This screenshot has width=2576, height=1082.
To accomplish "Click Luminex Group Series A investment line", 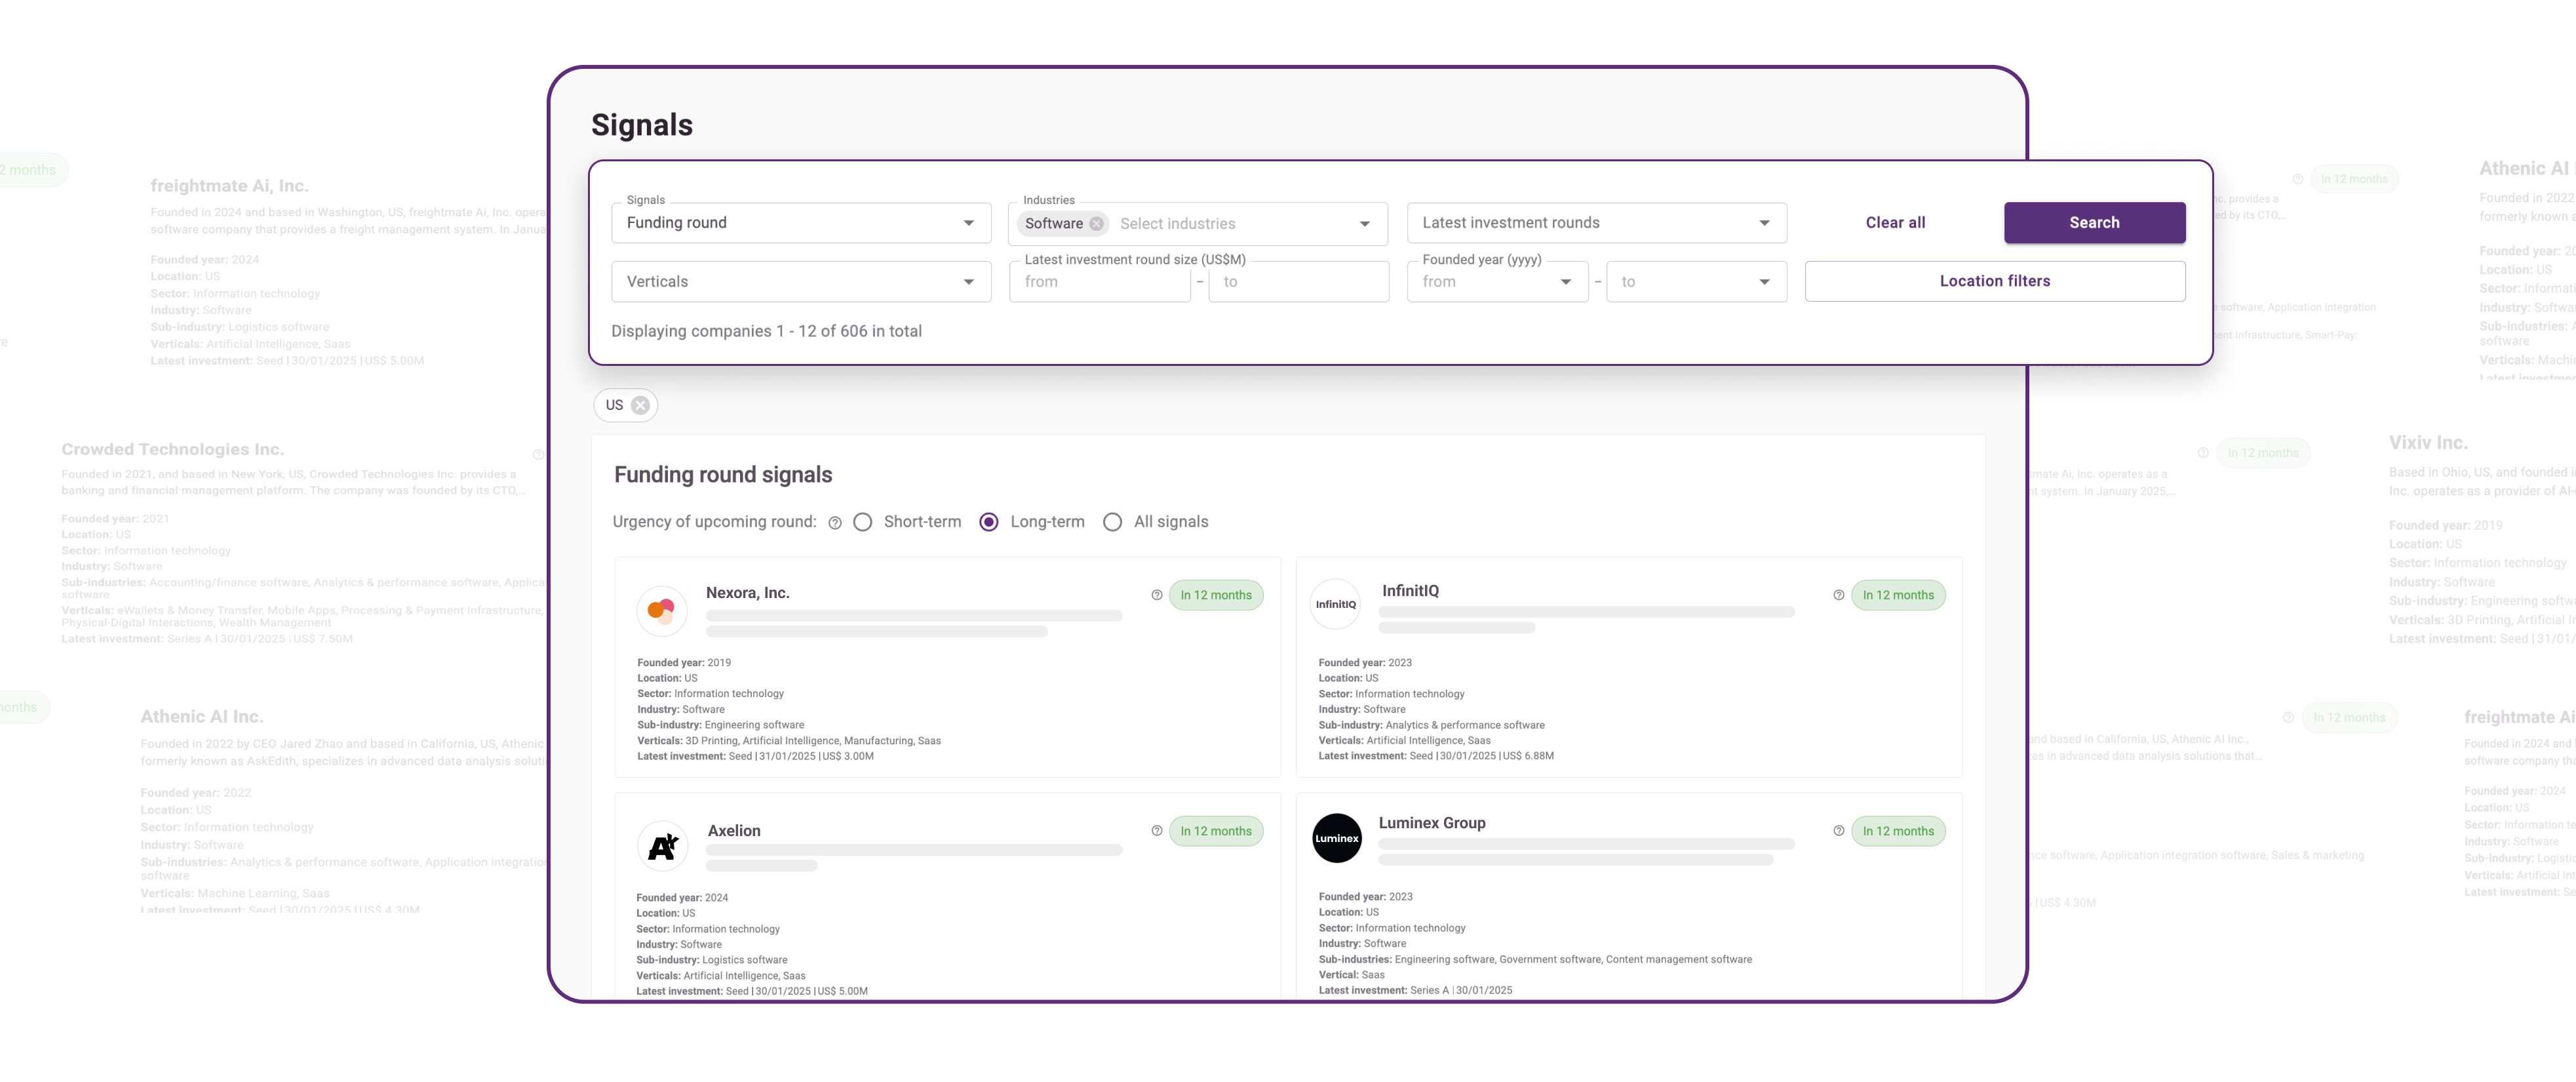I will pyautogui.click(x=1414, y=990).
